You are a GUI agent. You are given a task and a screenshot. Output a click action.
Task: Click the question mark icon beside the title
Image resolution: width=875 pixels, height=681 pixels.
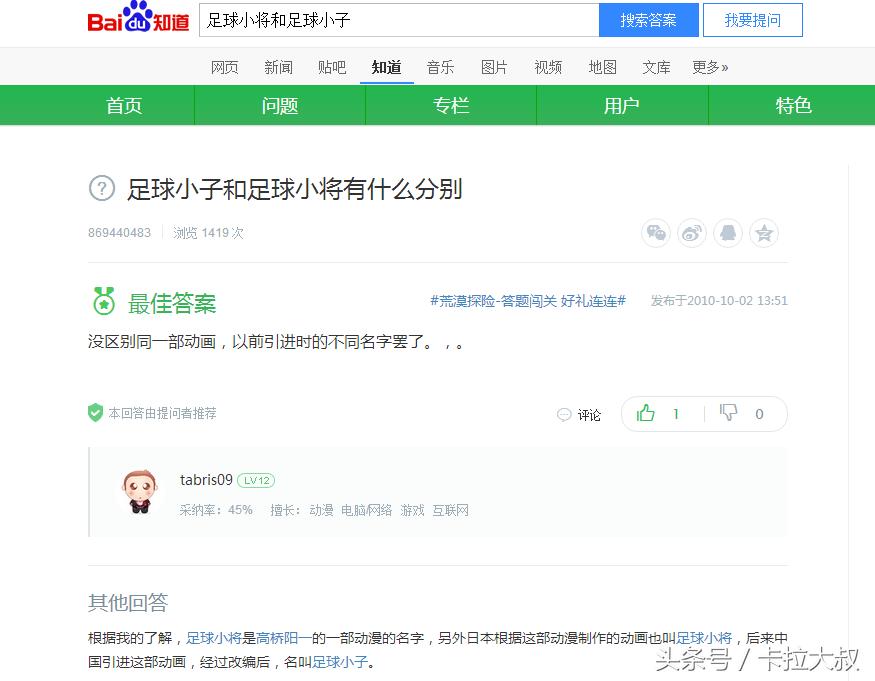[101, 189]
